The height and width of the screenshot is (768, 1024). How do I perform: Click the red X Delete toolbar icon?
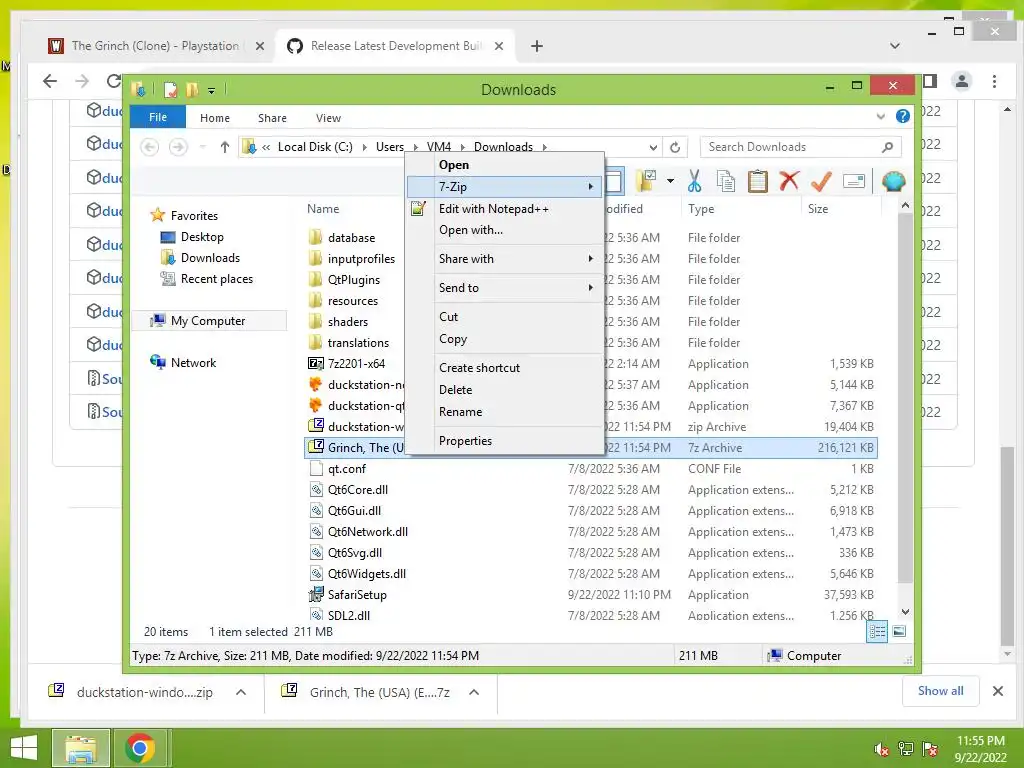pyautogui.click(x=789, y=180)
